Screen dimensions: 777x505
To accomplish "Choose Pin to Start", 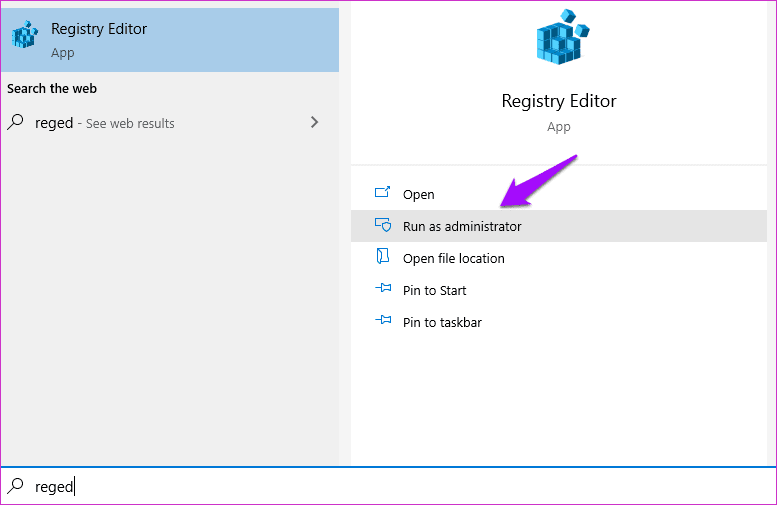I will pos(558,290).
